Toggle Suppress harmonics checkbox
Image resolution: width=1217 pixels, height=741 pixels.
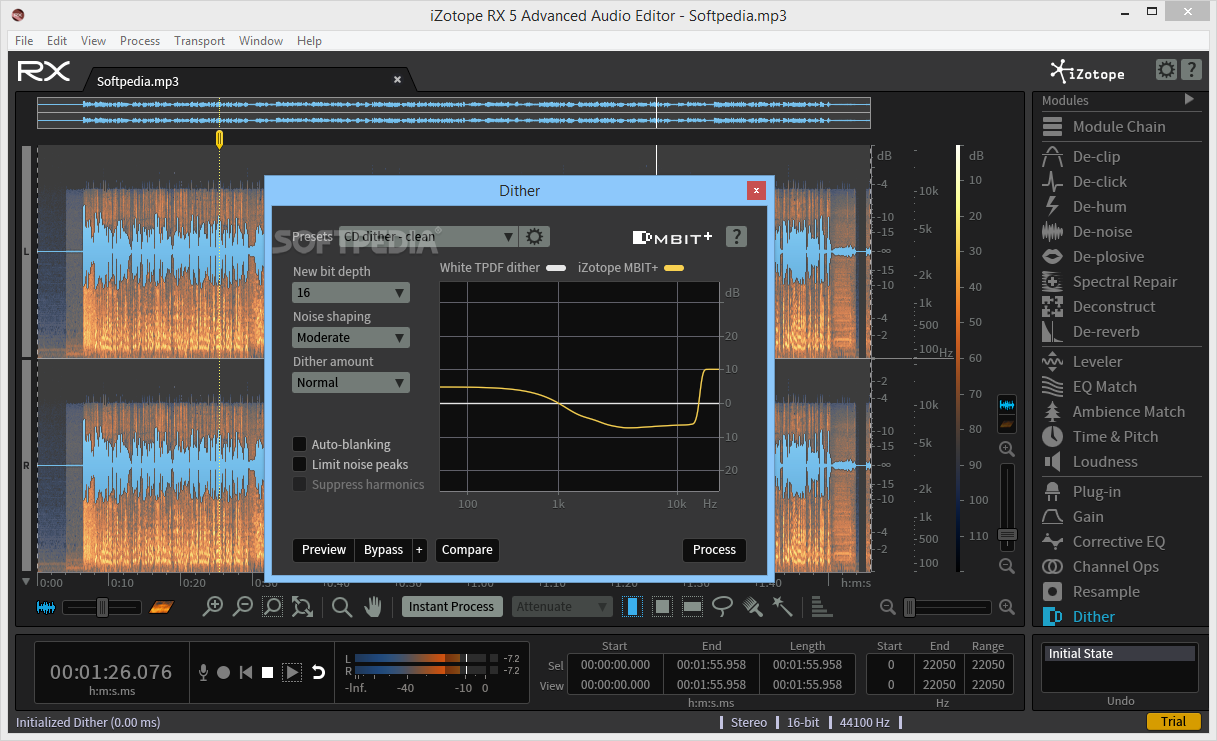click(299, 484)
